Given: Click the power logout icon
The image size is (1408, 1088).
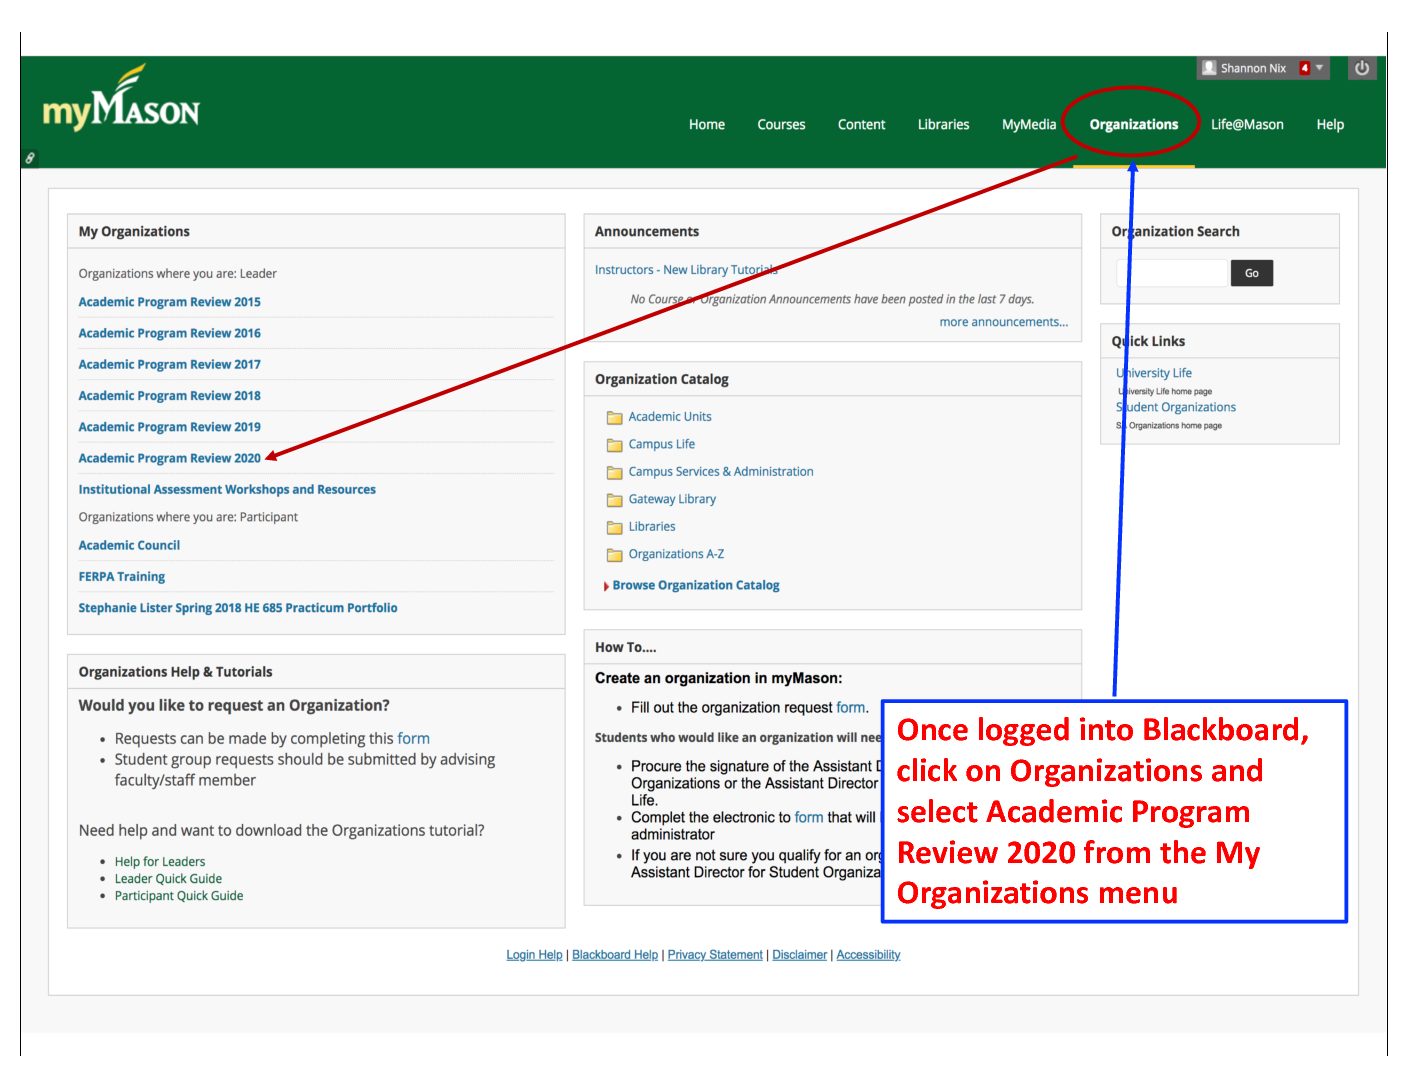Looking at the screenshot, I should (1361, 68).
